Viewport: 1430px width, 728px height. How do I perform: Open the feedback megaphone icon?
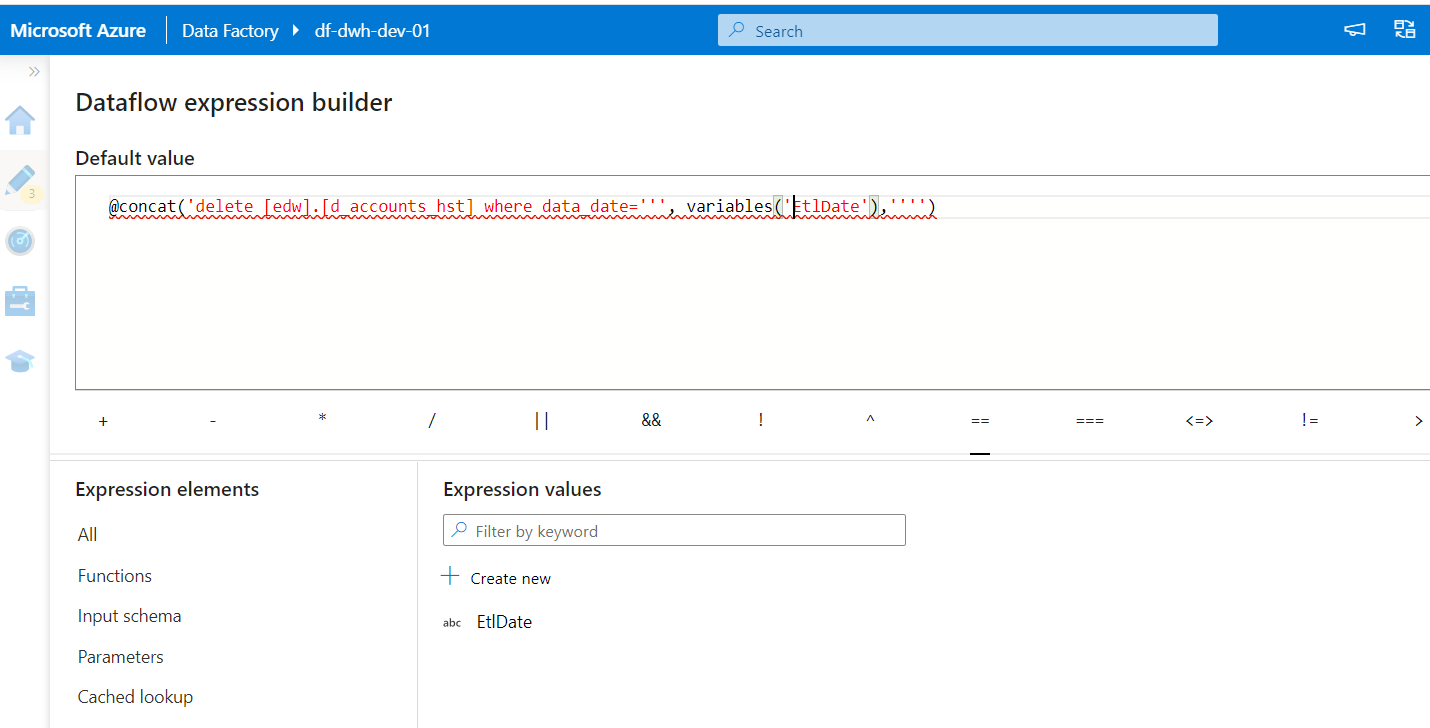1354,30
